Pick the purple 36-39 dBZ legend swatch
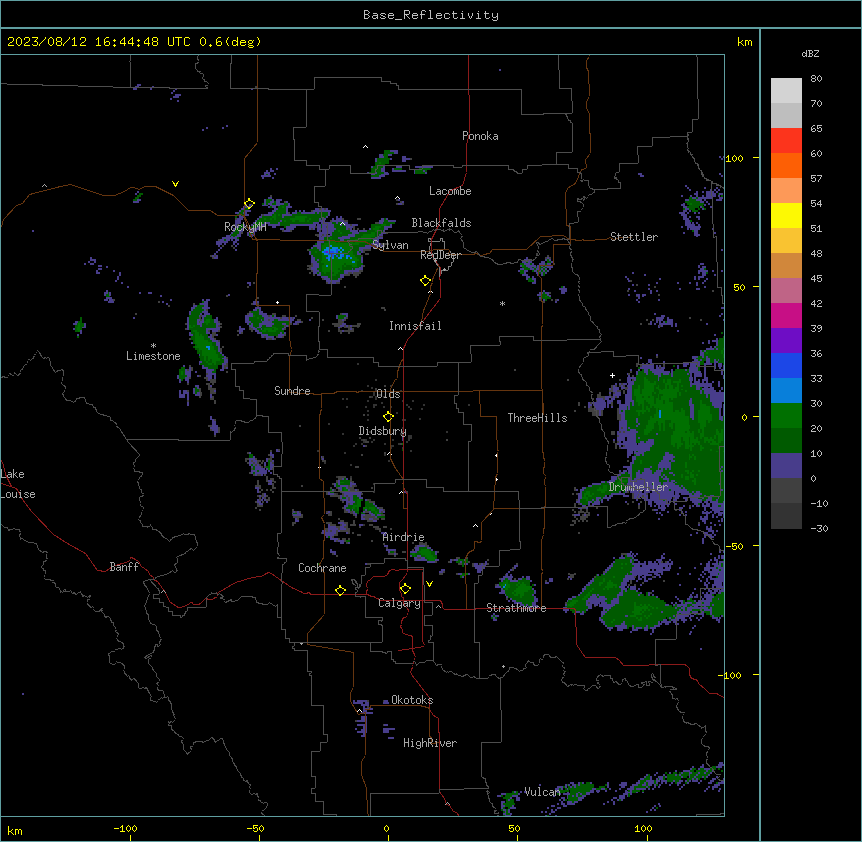The height and width of the screenshot is (842, 862). coord(786,340)
